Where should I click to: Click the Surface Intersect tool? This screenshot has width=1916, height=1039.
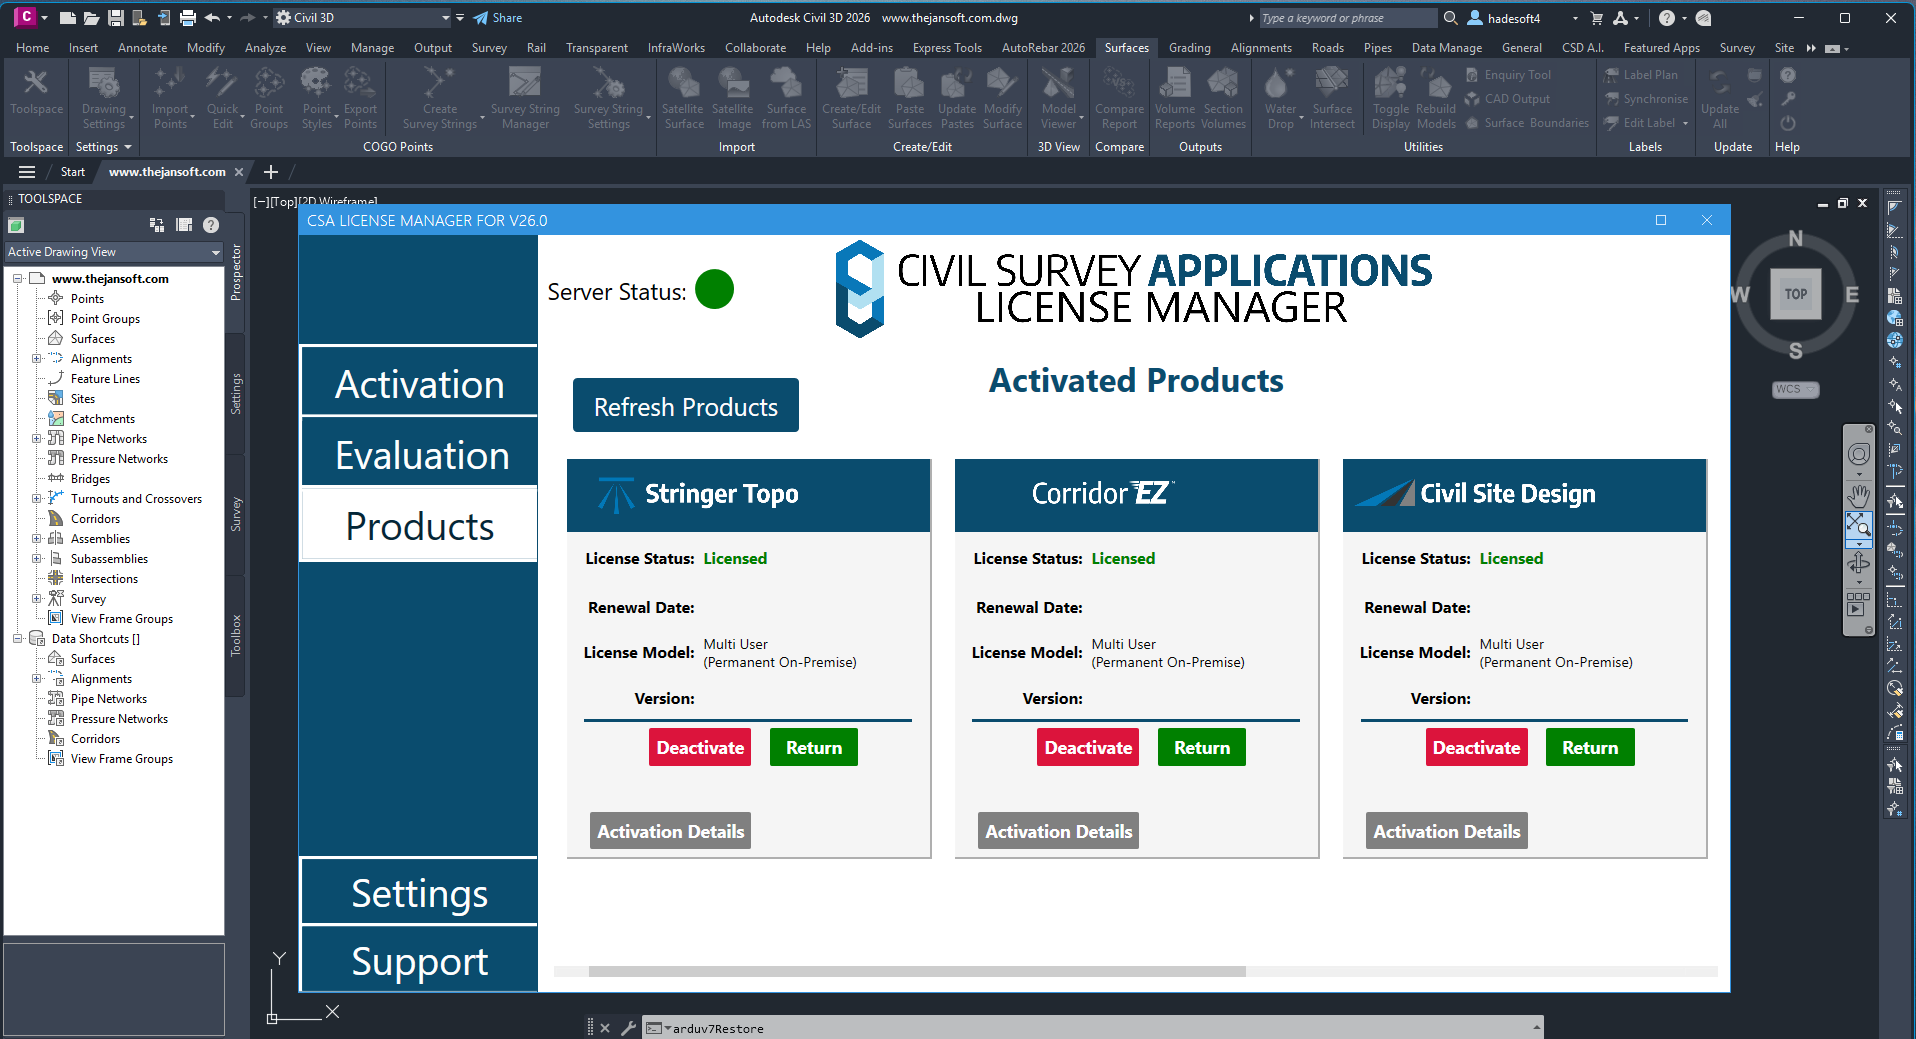click(x=1332, y=98)
